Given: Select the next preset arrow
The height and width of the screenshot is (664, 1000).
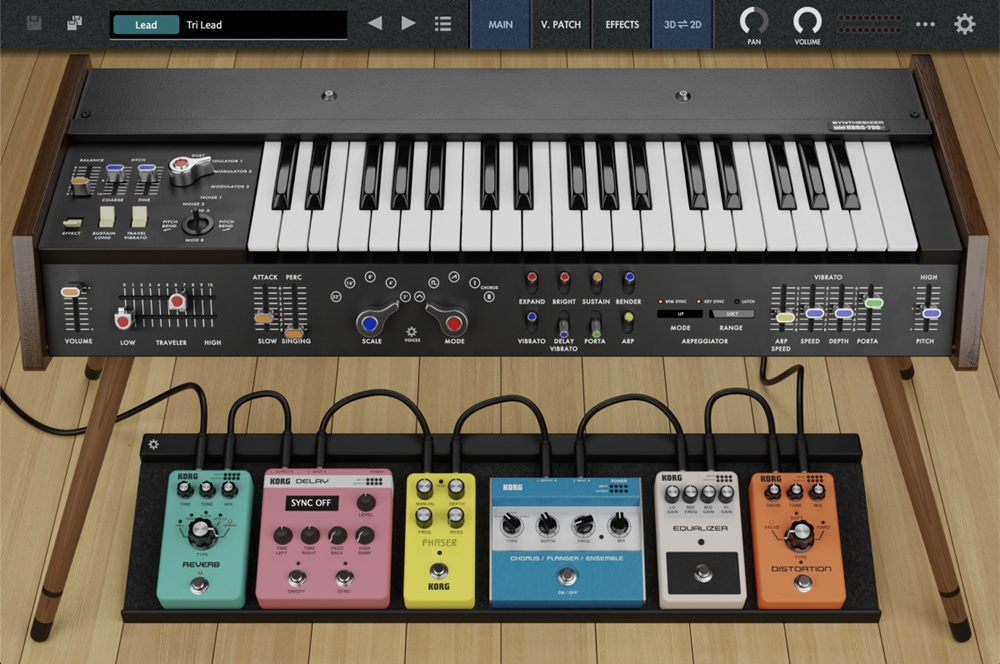Looking at the screenshot, I should pos(407,23).
